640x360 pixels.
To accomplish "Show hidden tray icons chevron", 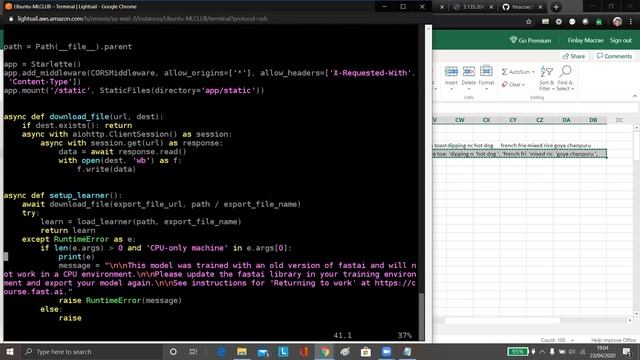I will click(542, 351).
